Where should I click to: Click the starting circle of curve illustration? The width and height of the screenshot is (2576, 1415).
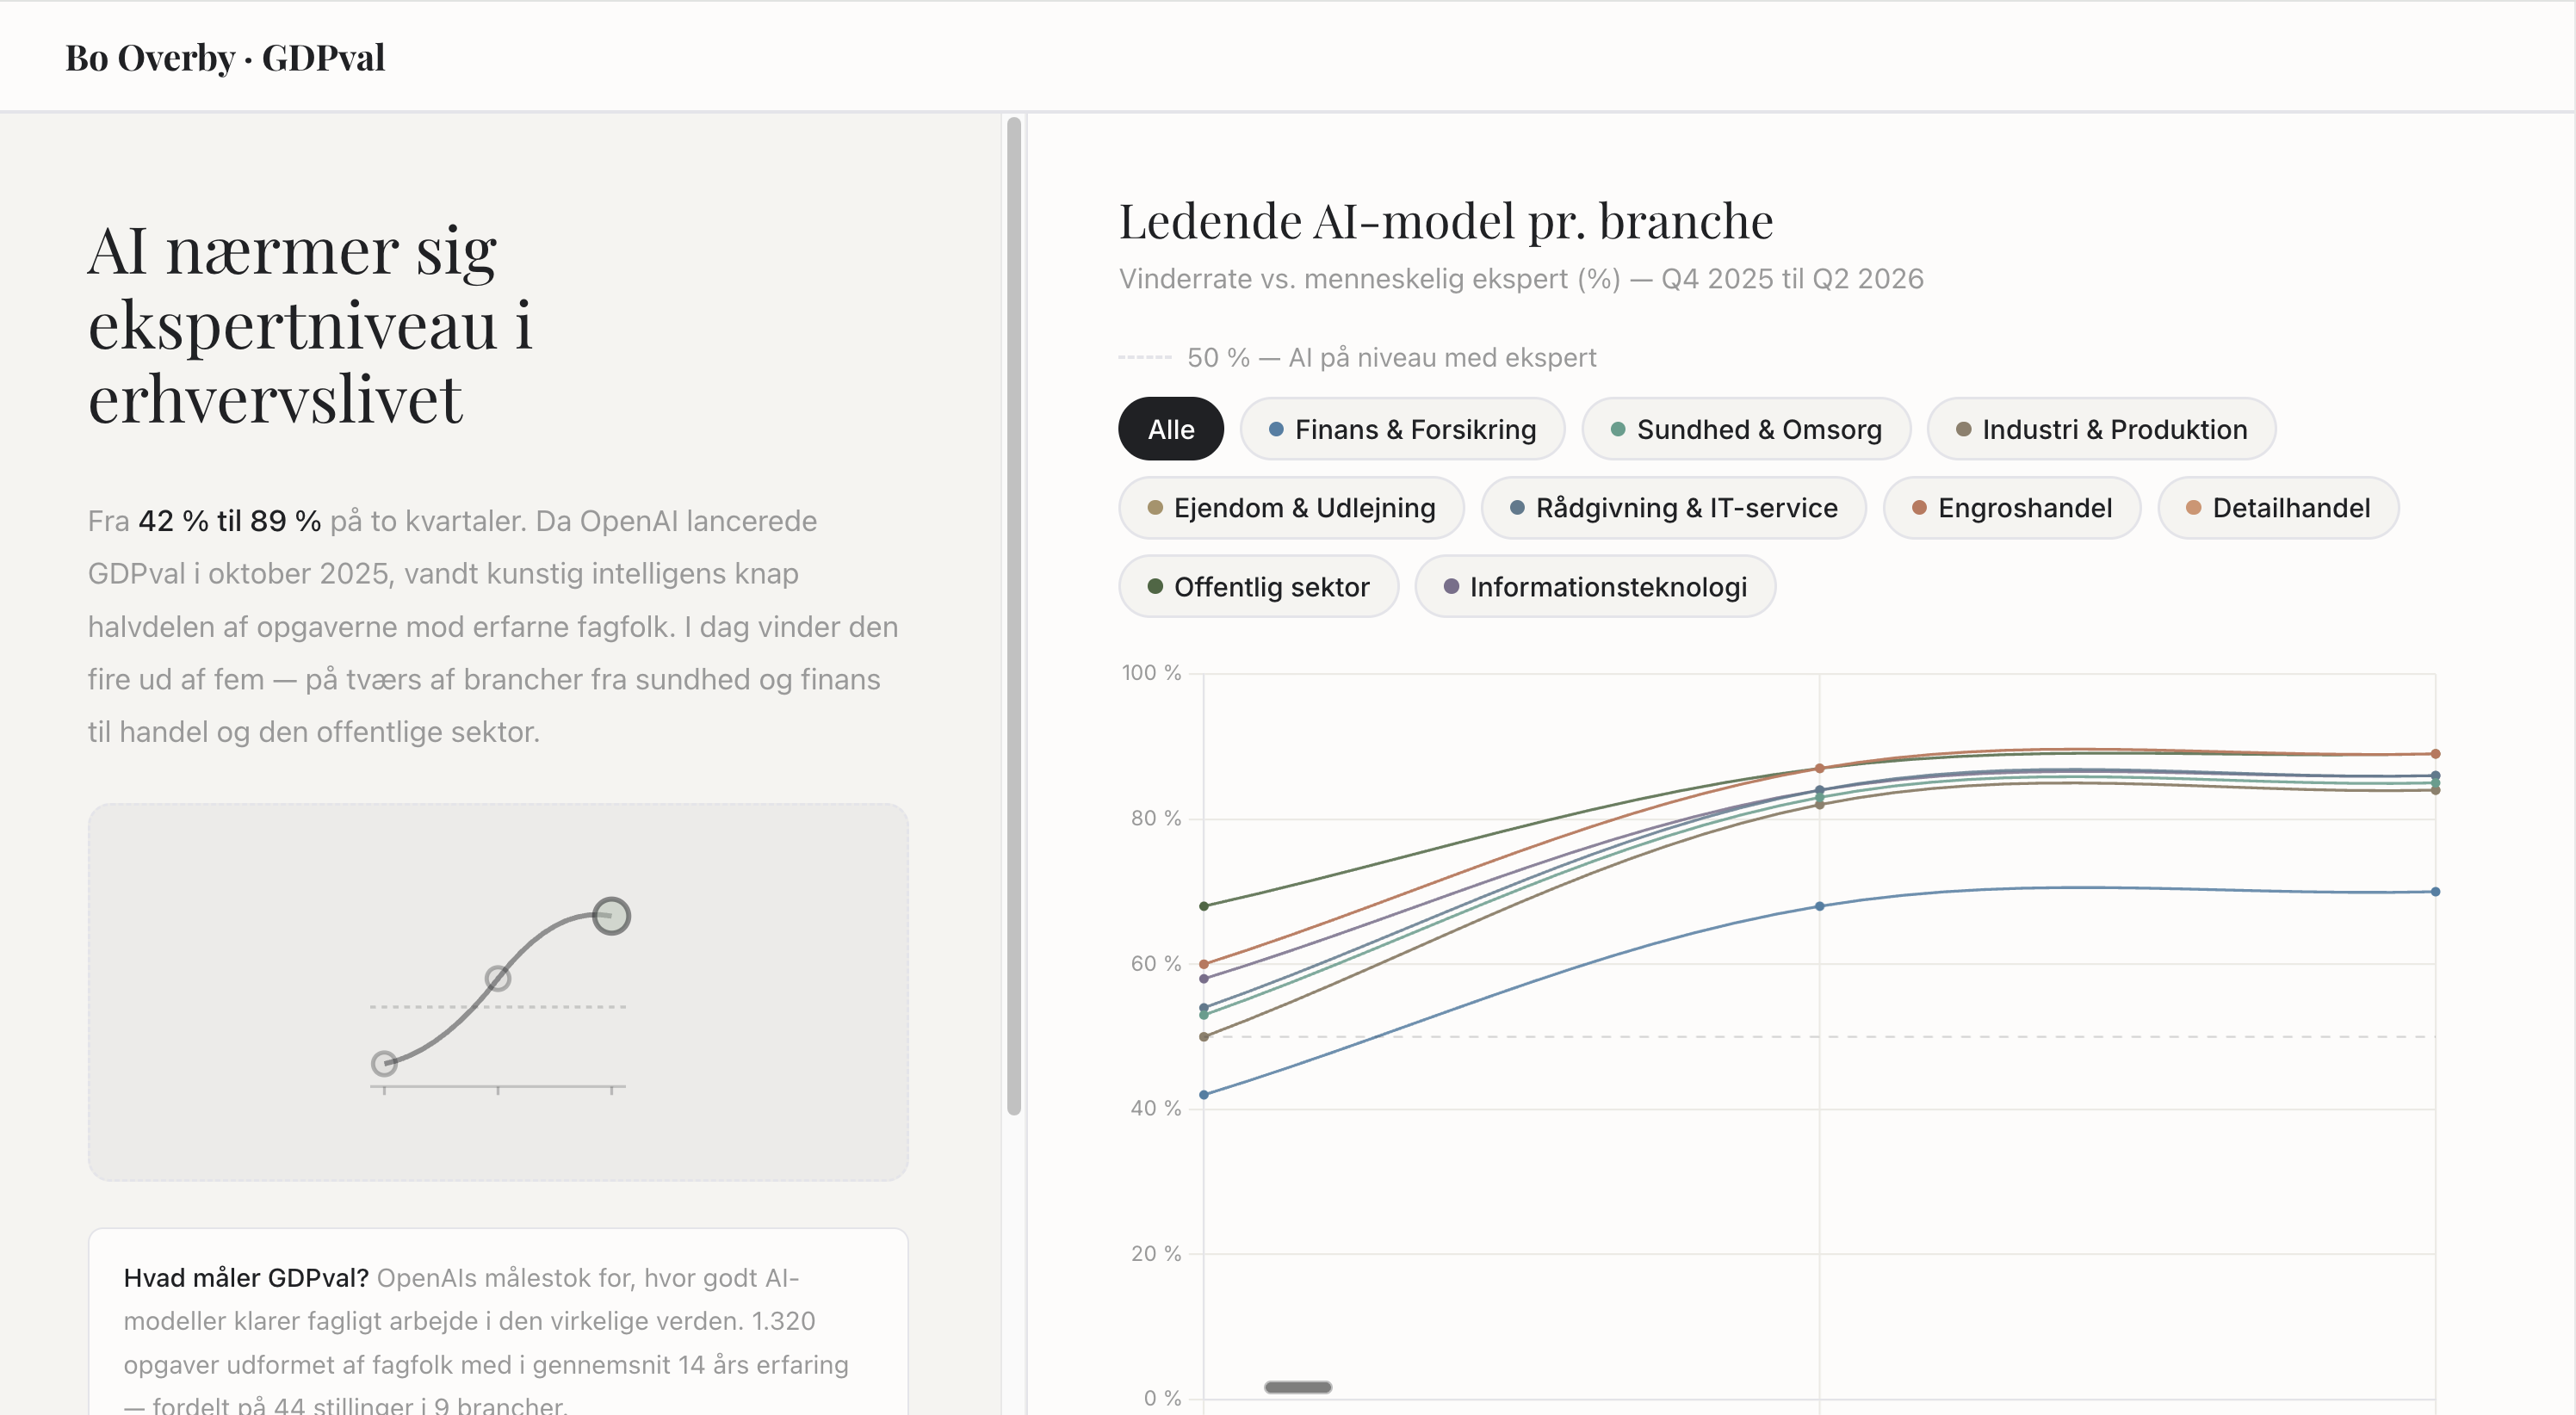tap(384, 1063)
